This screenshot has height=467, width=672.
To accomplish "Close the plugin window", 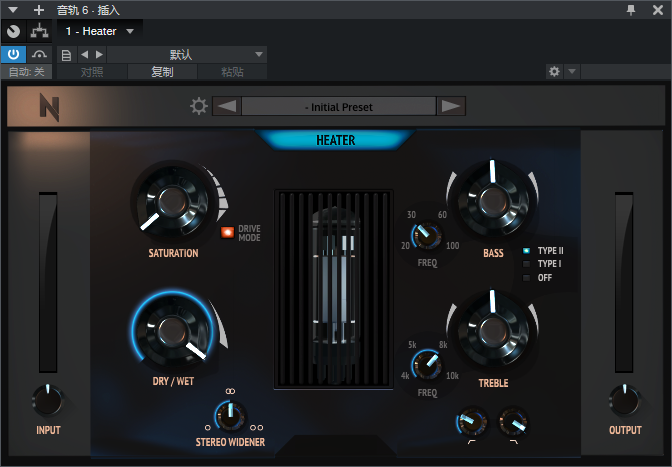I will point(658,10).
